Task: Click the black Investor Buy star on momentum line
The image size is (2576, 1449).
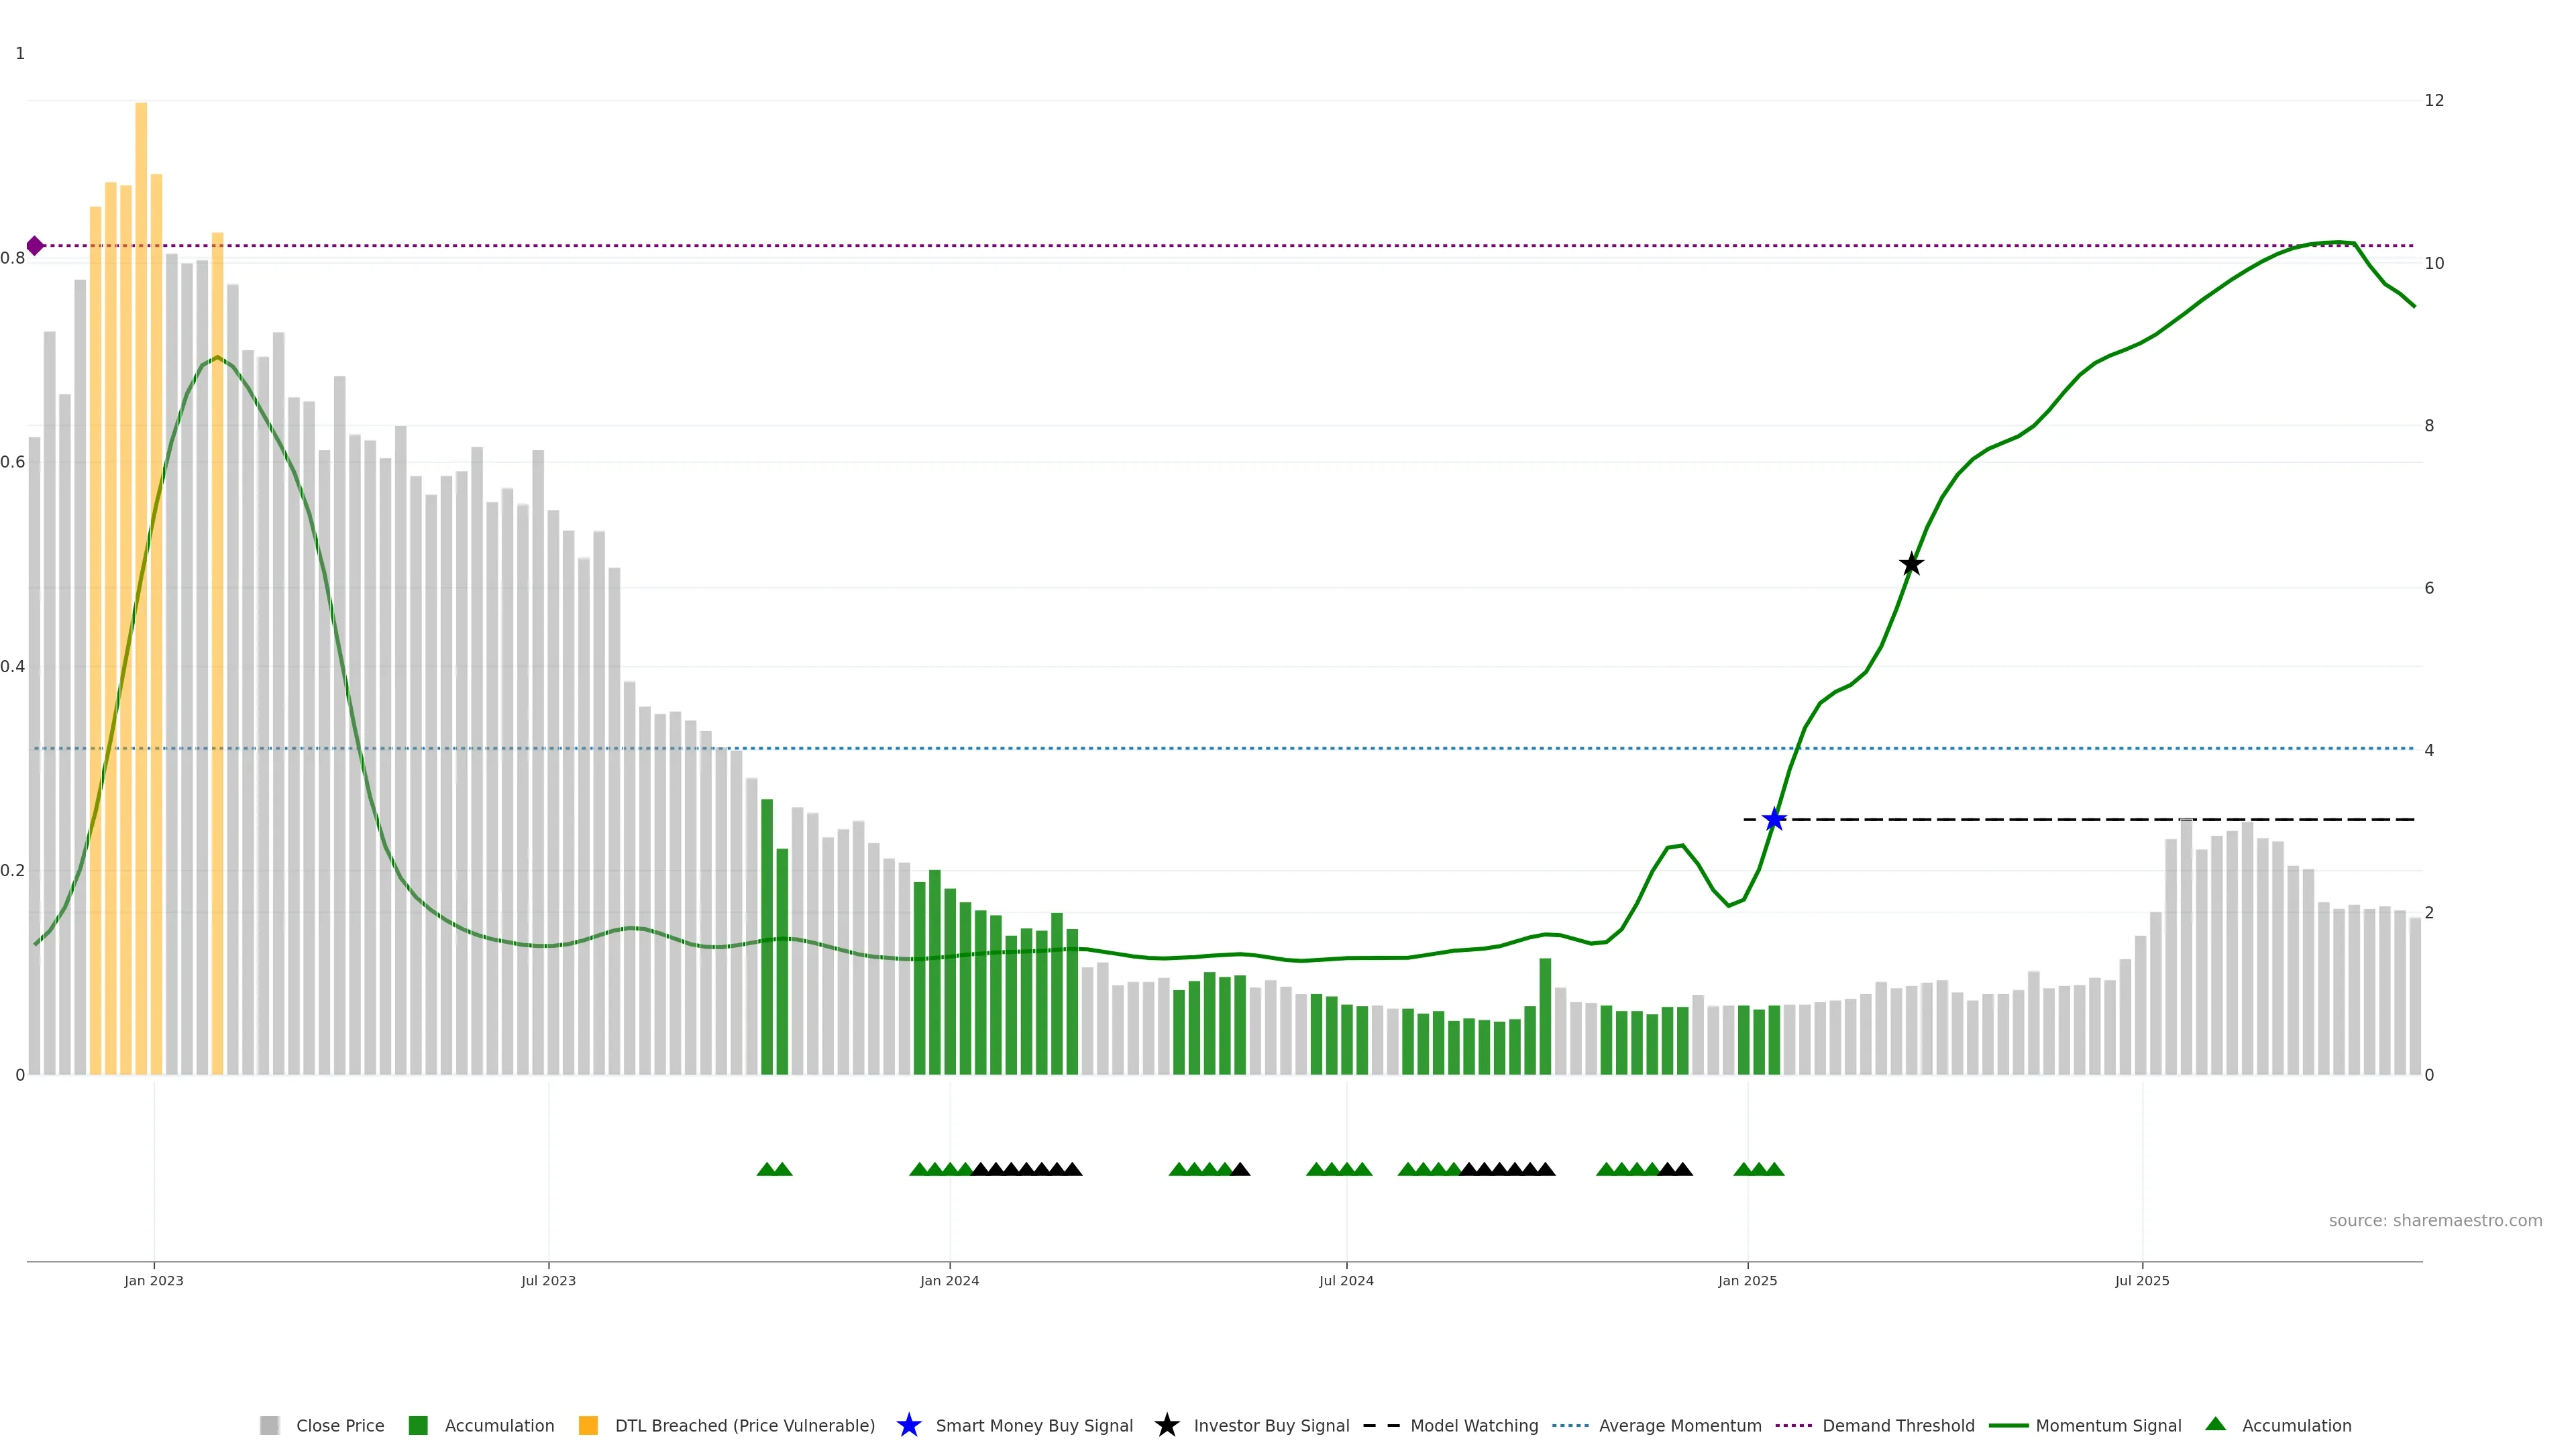Action: click(x=1911, y=564)
